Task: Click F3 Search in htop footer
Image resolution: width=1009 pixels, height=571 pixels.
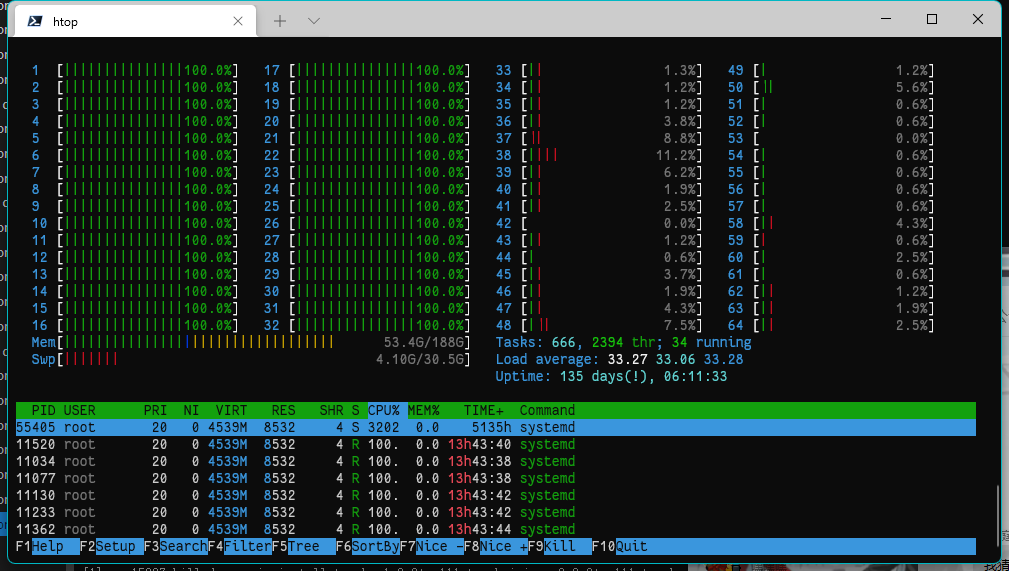Action: point(175,547)
